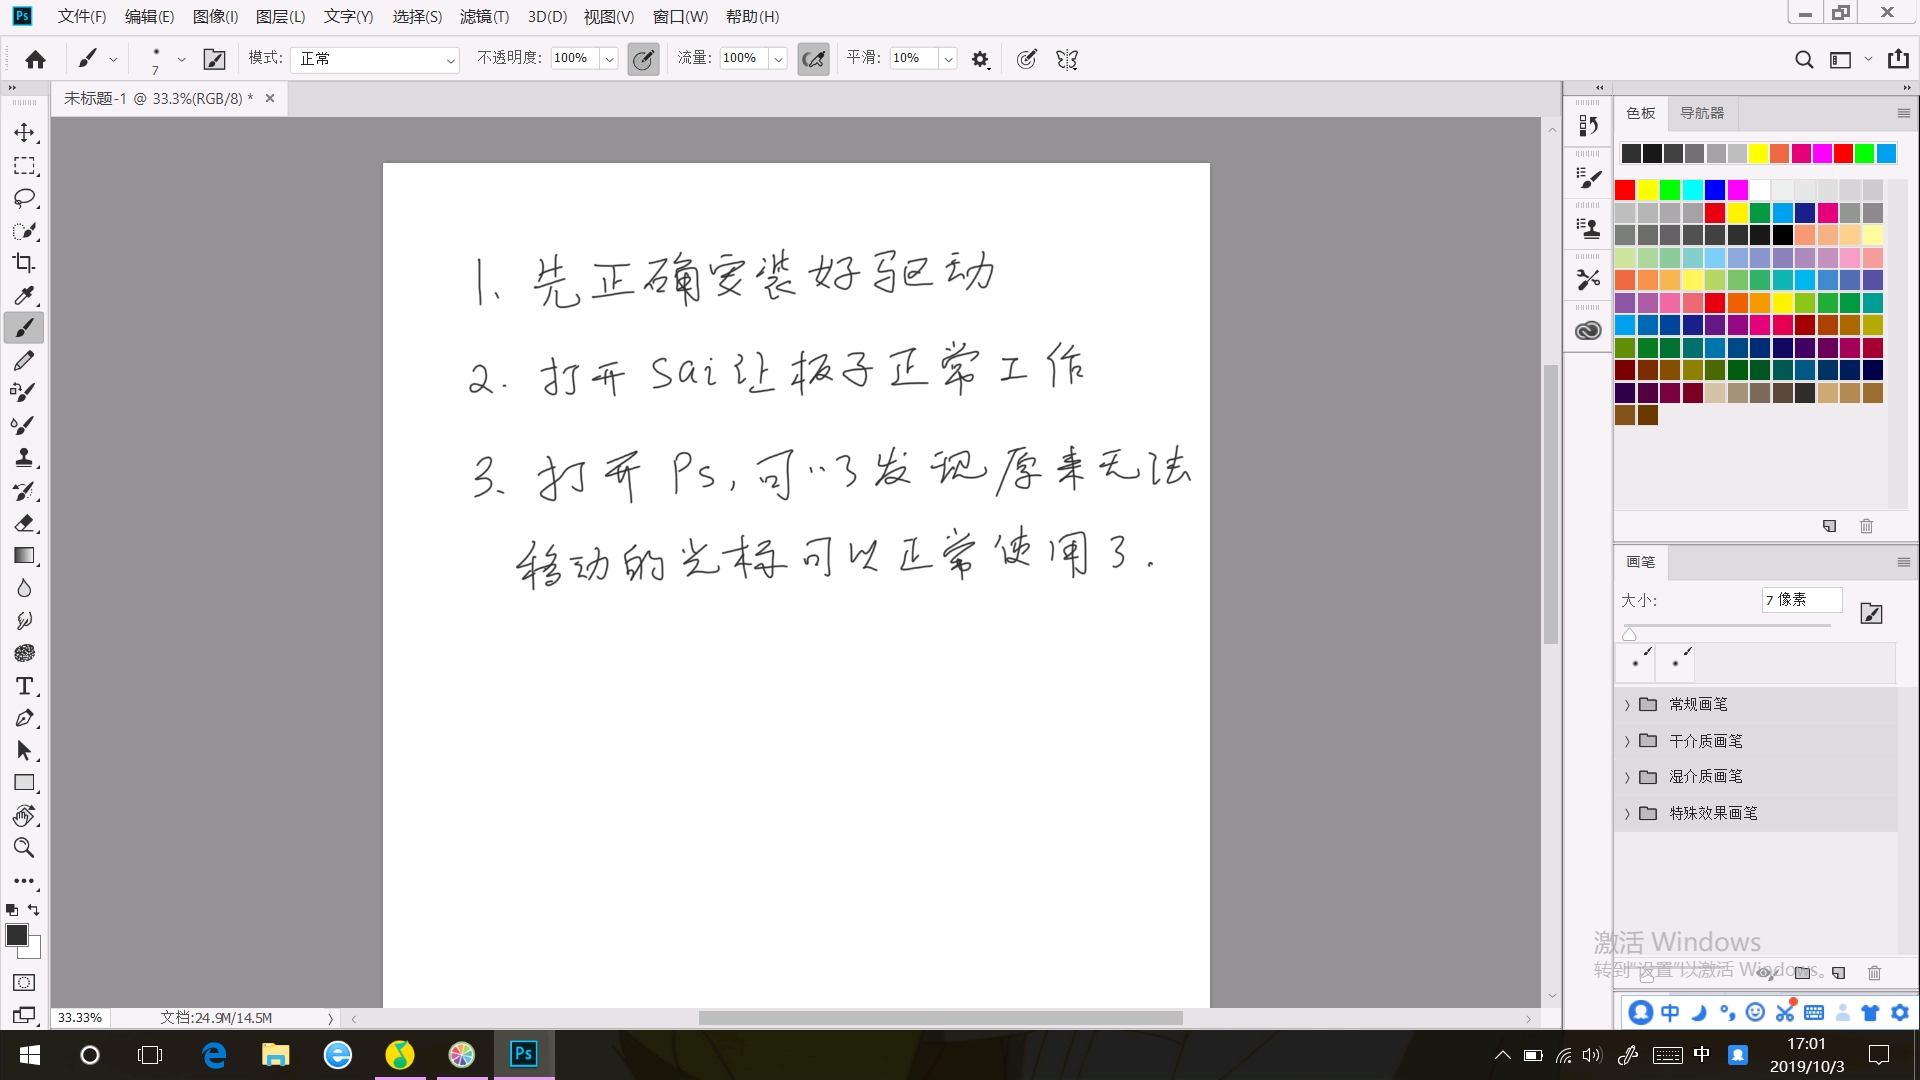Open Photoshop icon in Windows taskbar
This screenshot has width=1920, height=1080.
523,1054
